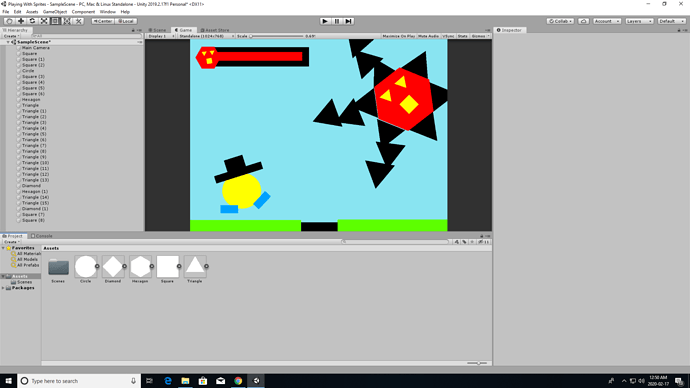
Task: Open the File menu
Action: click(x=6, y=12)
